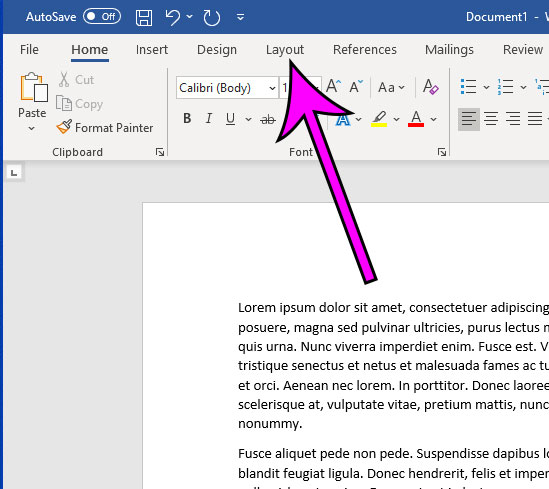Image resolution: width=549 pixels, height=489 pixels.
Task: Open the Review tab
Action: tap(523, 50)
